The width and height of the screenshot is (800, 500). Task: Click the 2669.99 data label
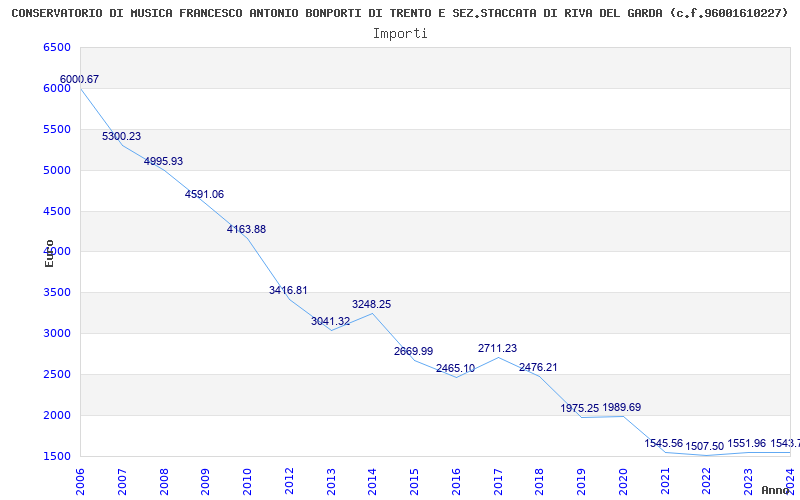click(x=413, y=352)
